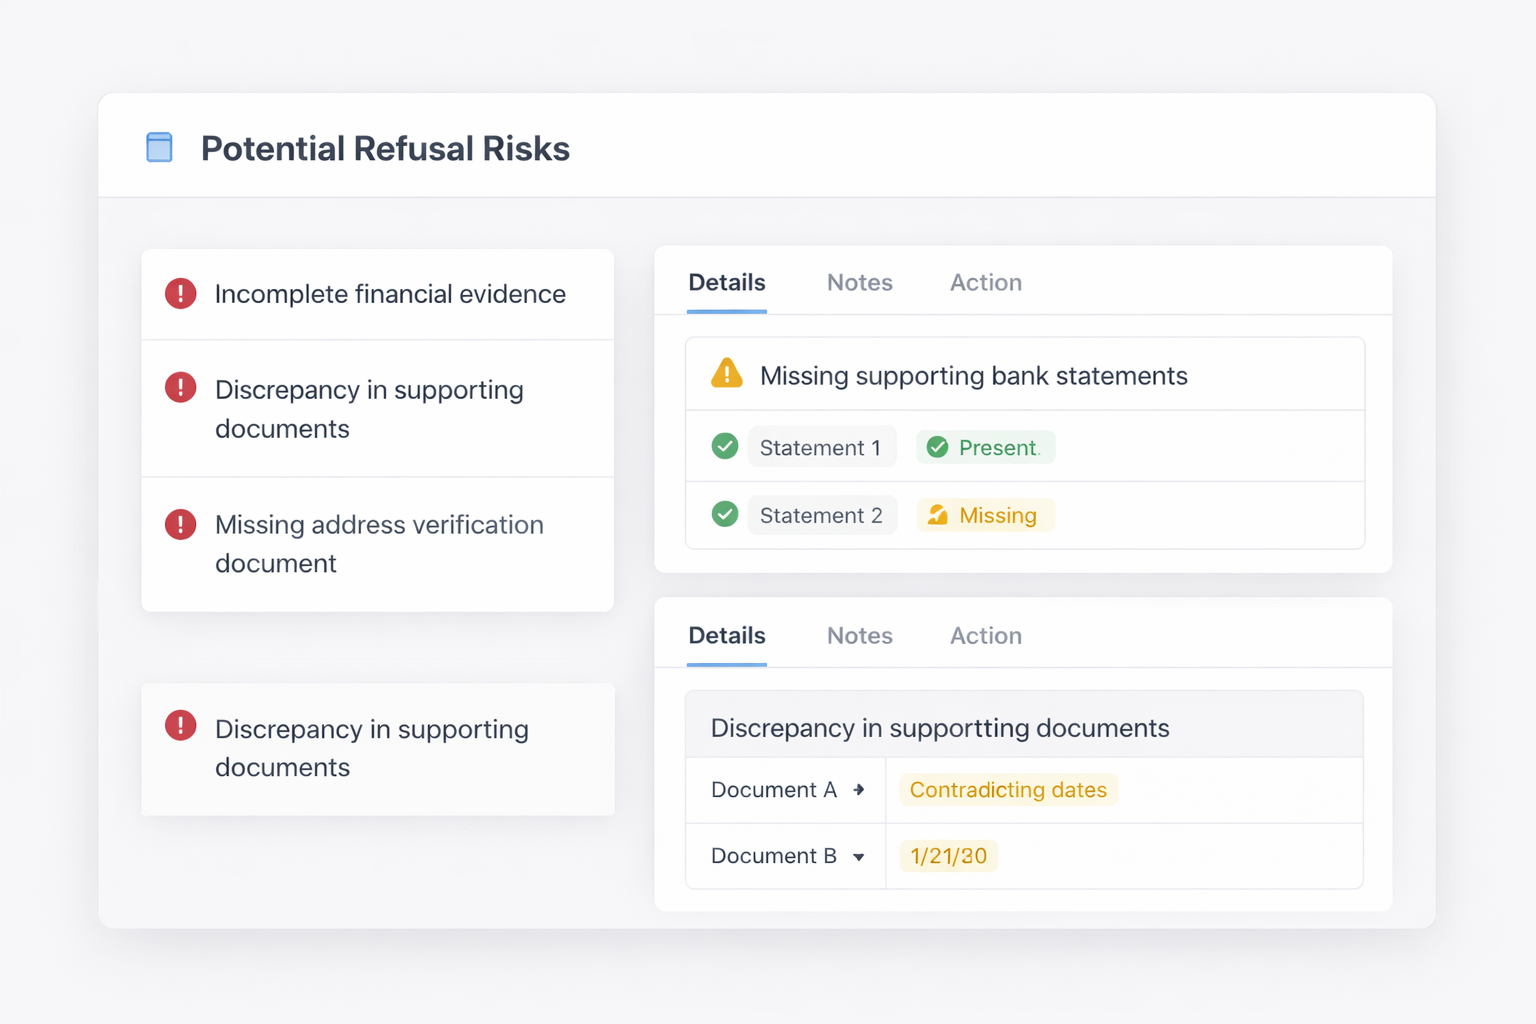This screenshot has width=1536, height=1024.
Task: Toggle the Statement 2 verification checkmark
Action: click(725, 514)
